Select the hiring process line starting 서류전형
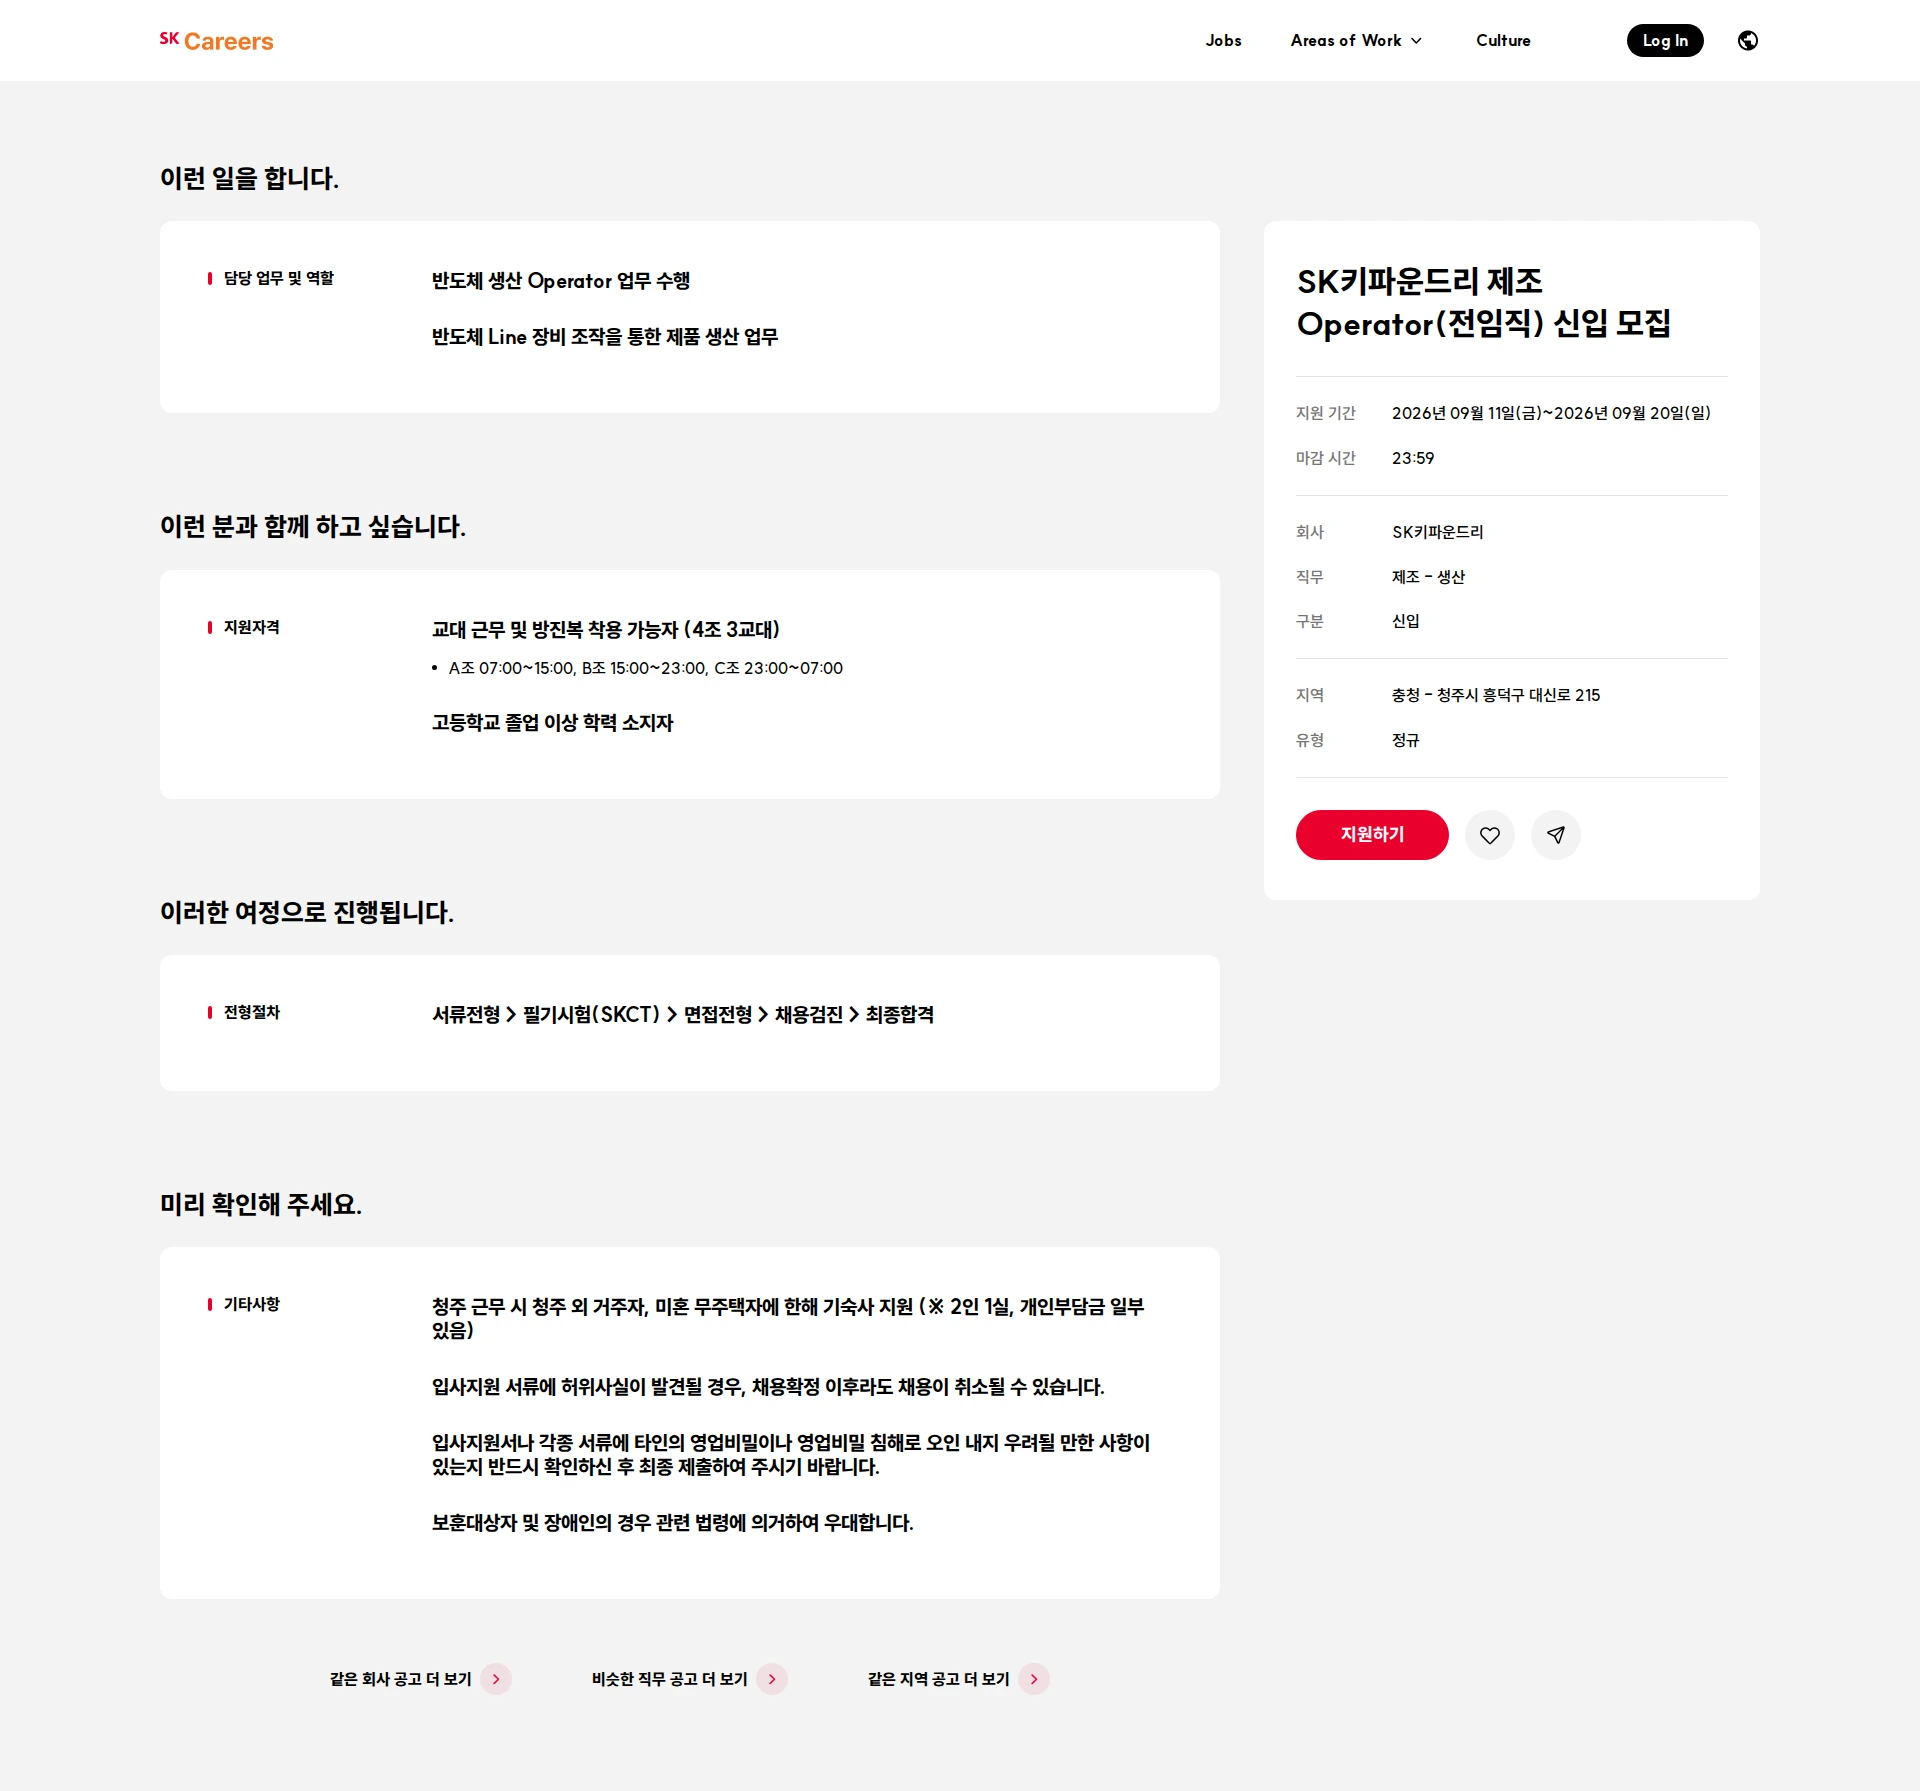The height and width of the screenshot is (1791, 1920). tap(683, 1015)
